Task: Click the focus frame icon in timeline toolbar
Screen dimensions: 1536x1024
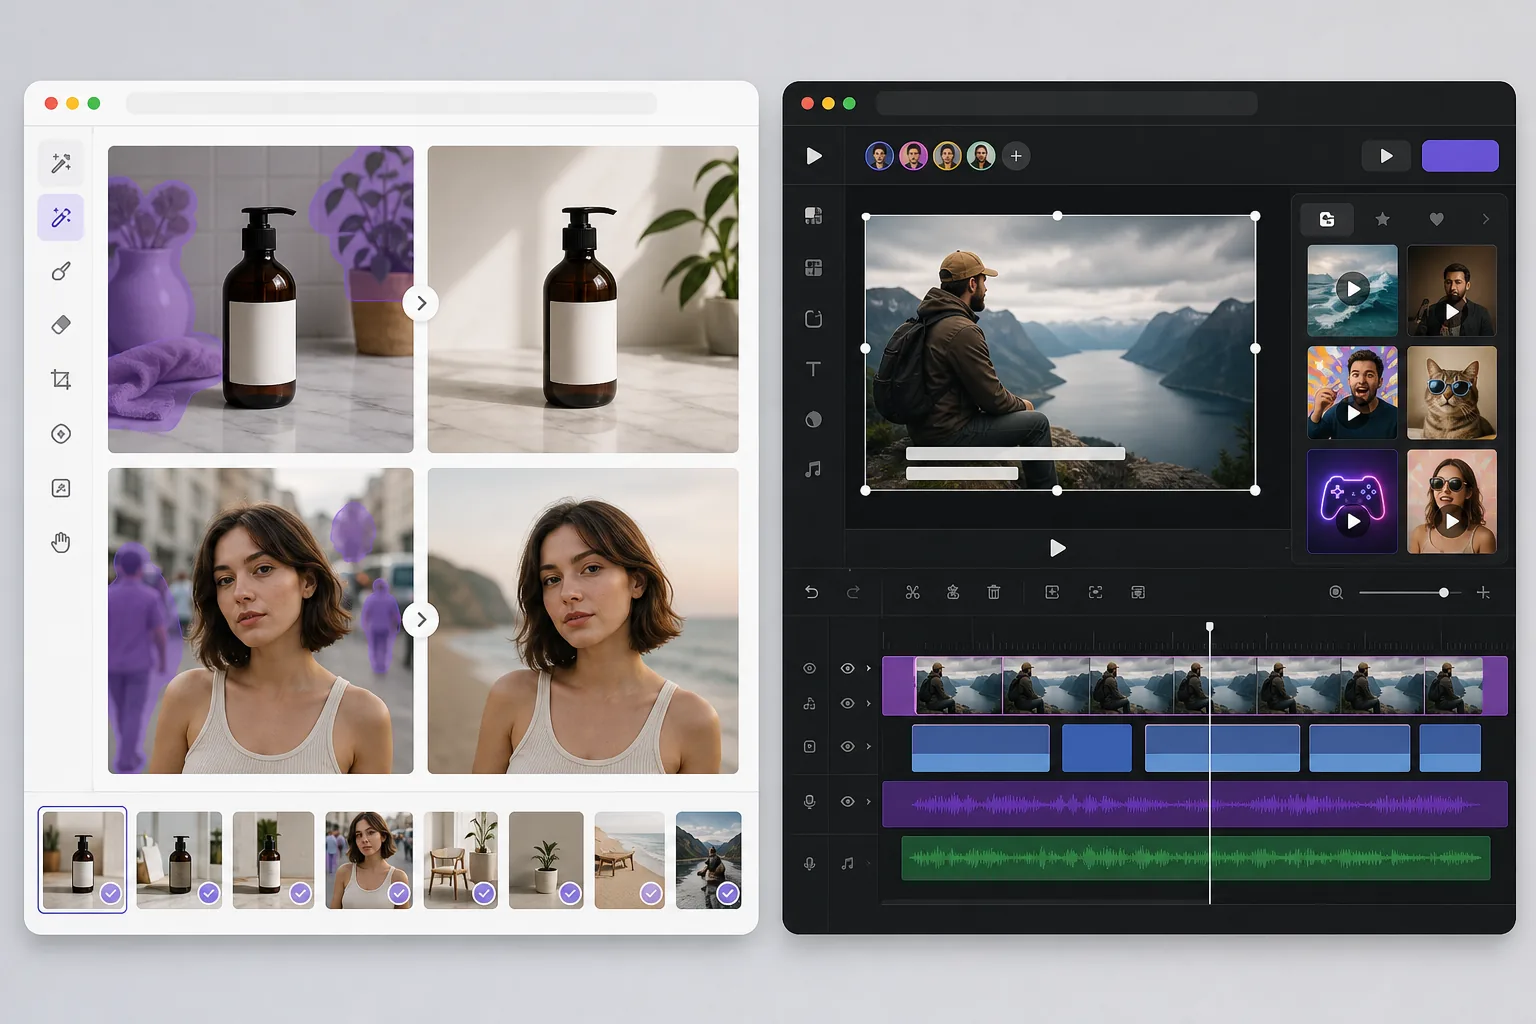Action: coord(1096,592)
